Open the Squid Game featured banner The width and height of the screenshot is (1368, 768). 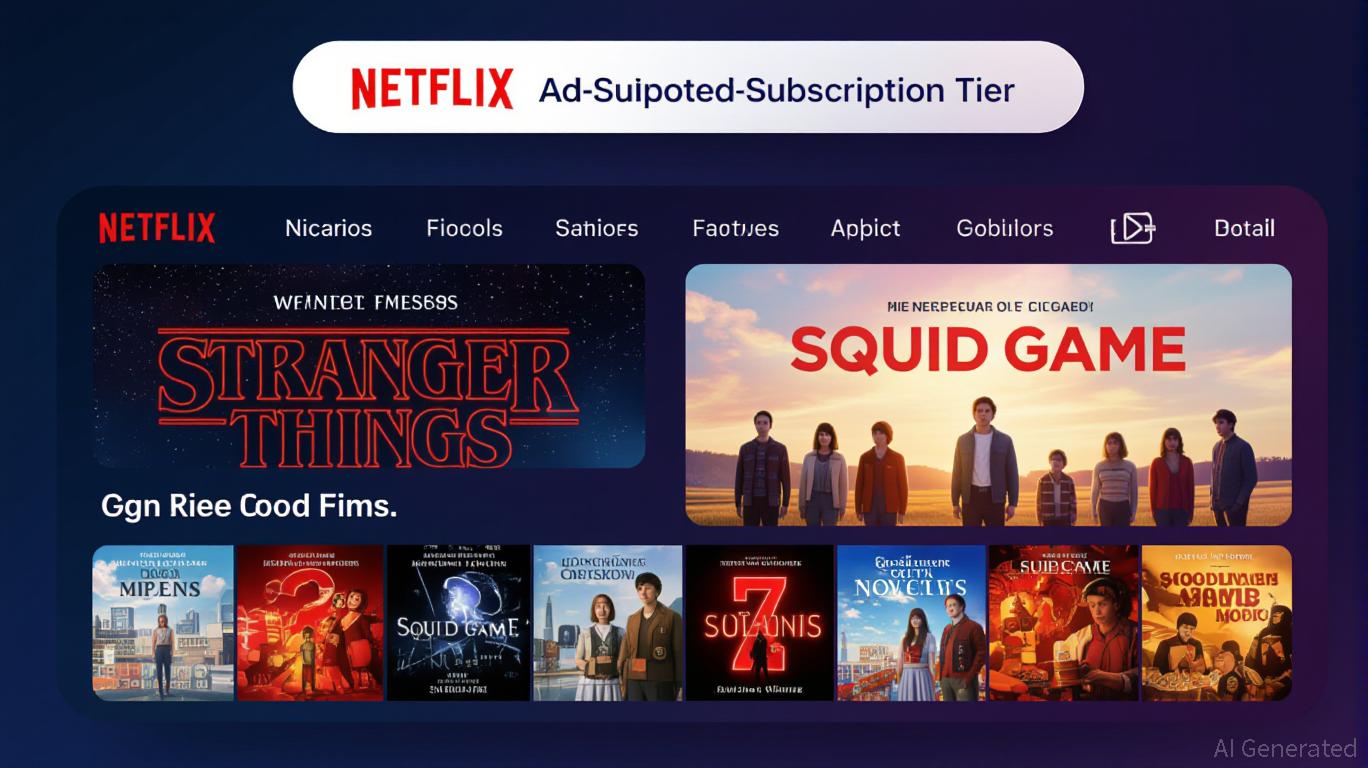988,395
